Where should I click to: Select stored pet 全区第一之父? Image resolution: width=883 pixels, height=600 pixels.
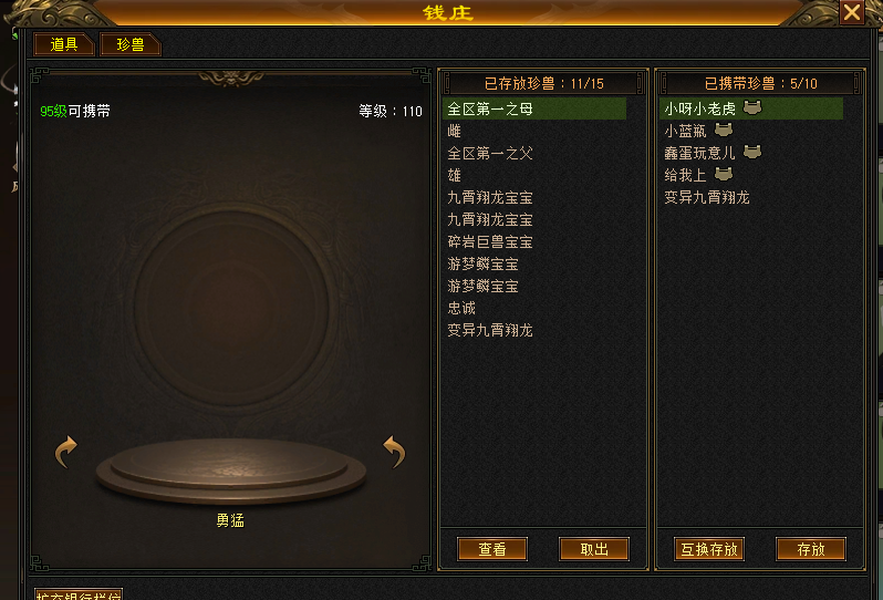click(x=534, y=153)
